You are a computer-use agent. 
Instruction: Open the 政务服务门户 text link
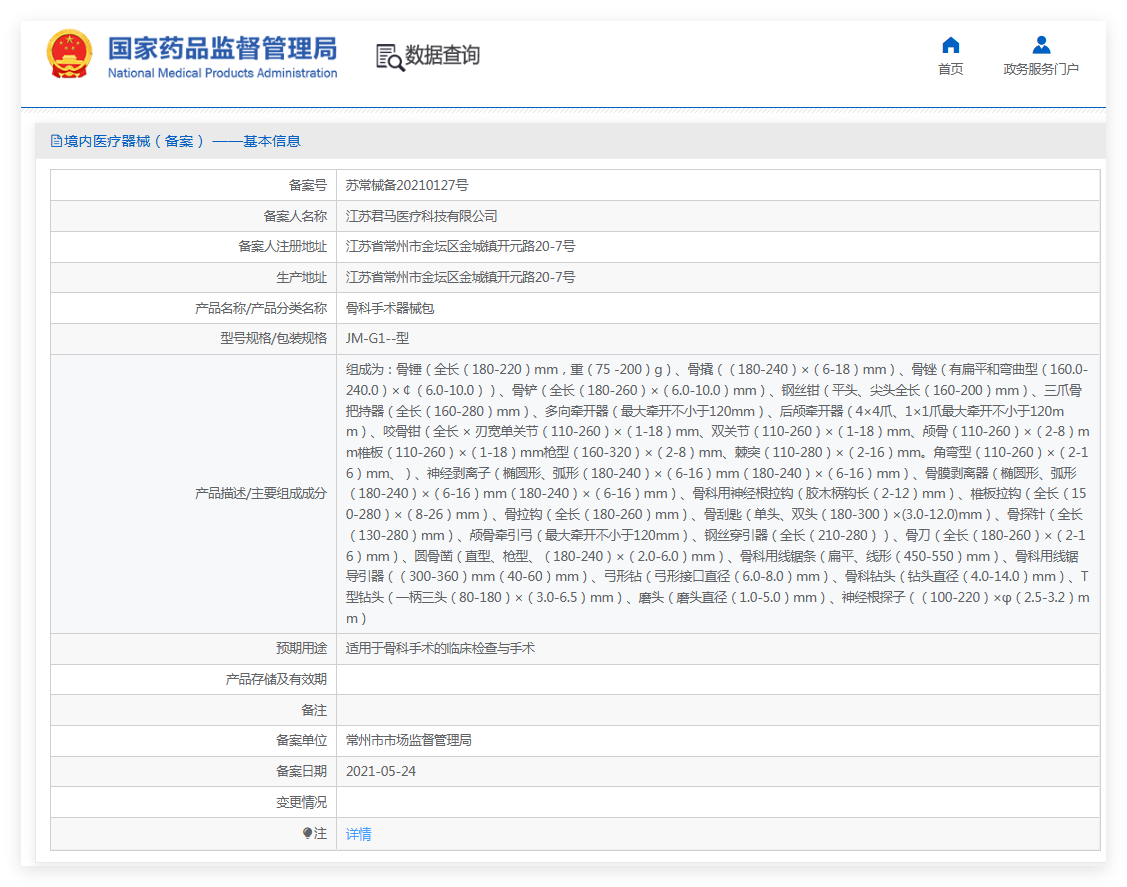pos(1041,69)
